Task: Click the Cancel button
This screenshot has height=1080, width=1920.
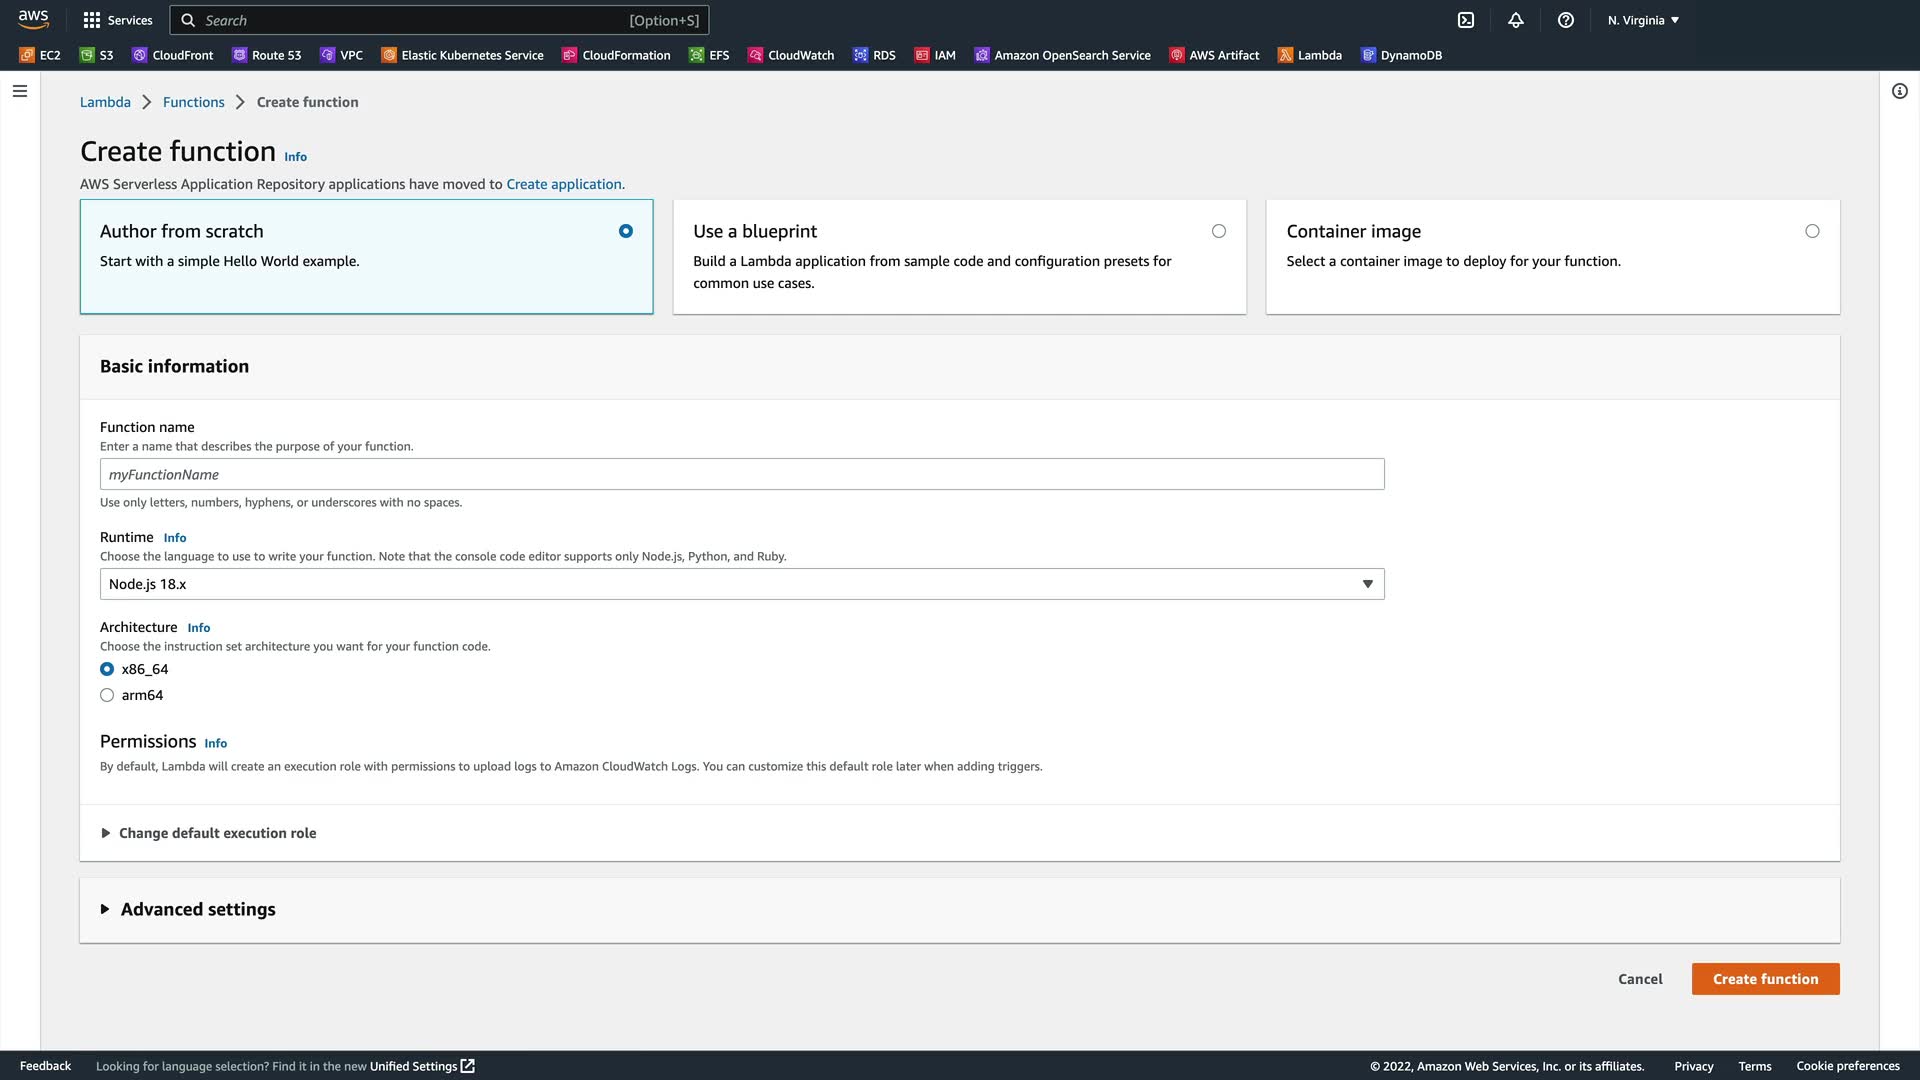Action: coord(1640,979)
